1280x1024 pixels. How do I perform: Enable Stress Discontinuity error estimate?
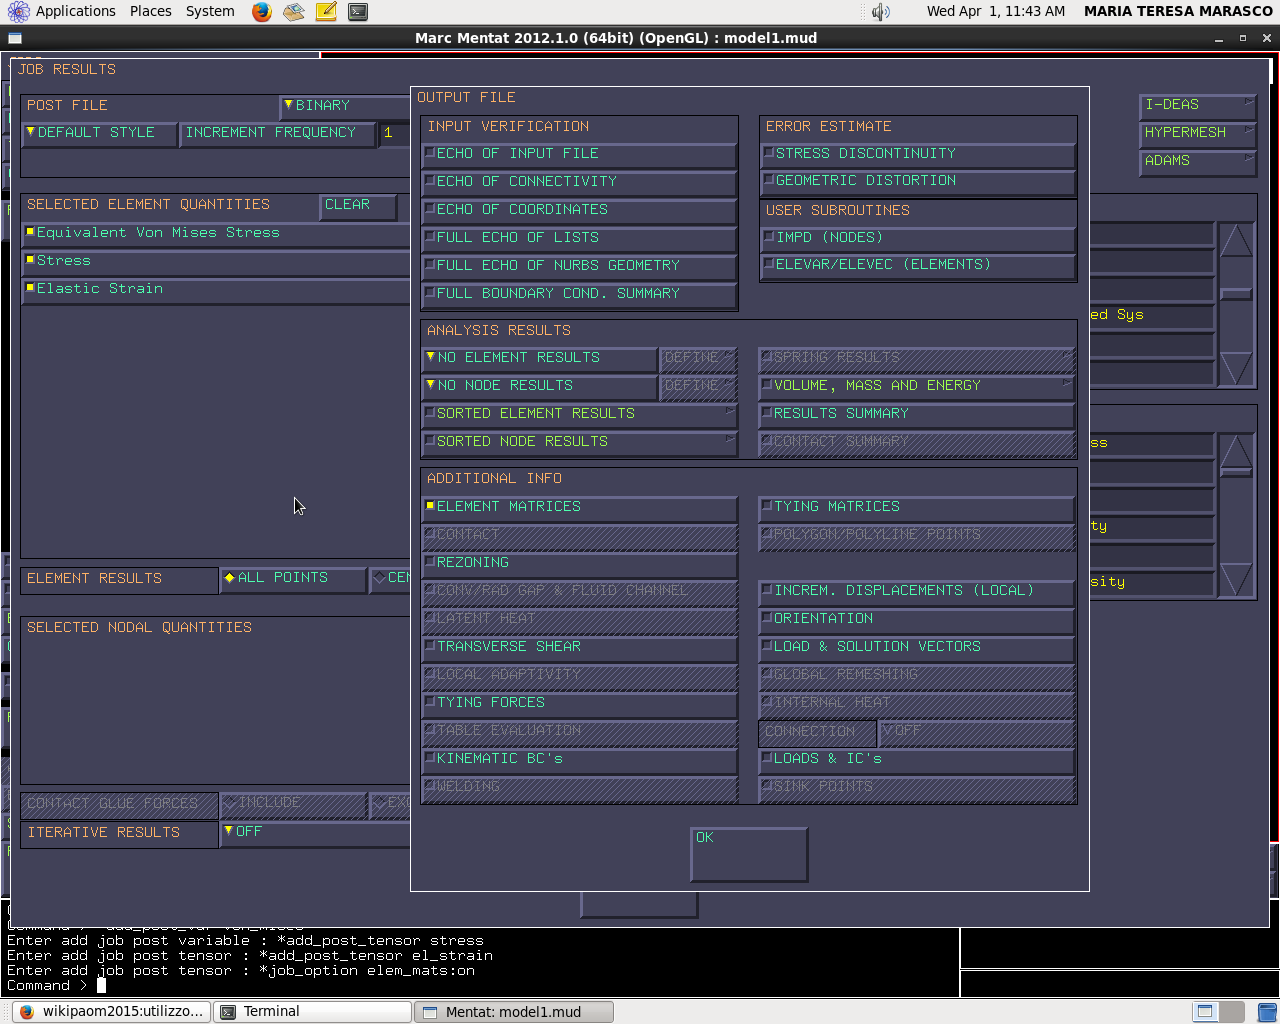918,154
